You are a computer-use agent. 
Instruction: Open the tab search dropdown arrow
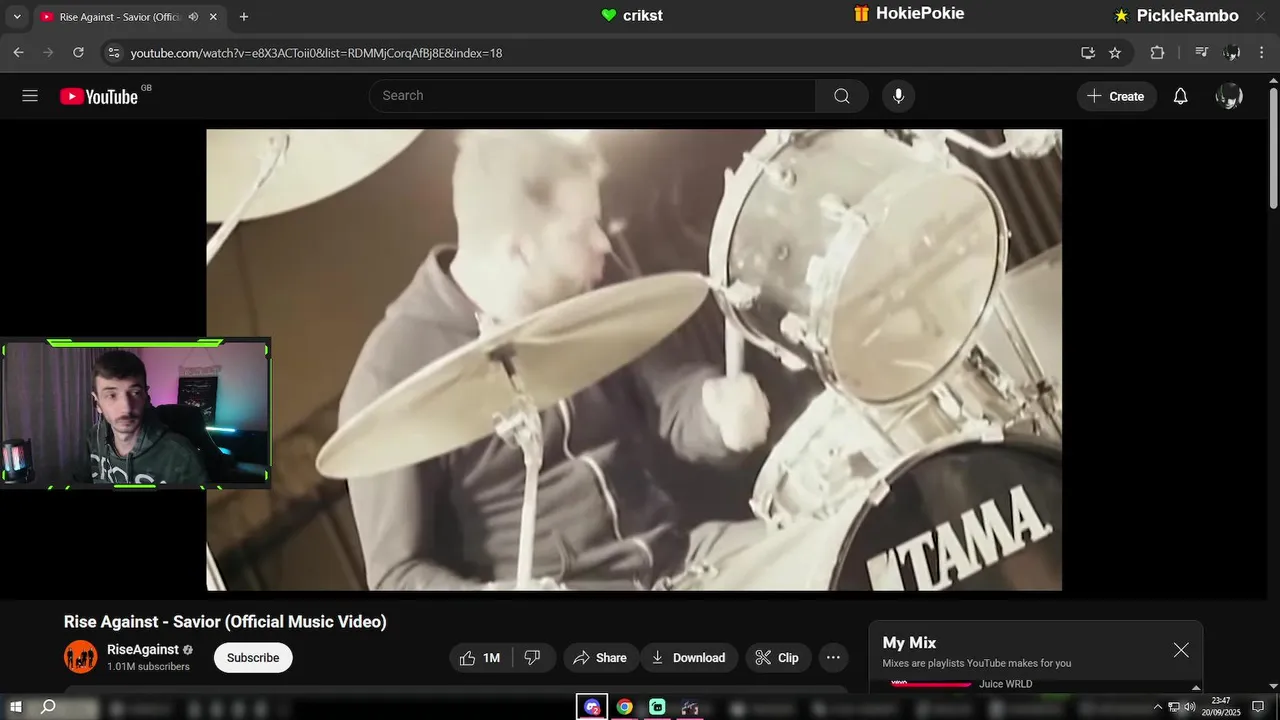(17, 17)
